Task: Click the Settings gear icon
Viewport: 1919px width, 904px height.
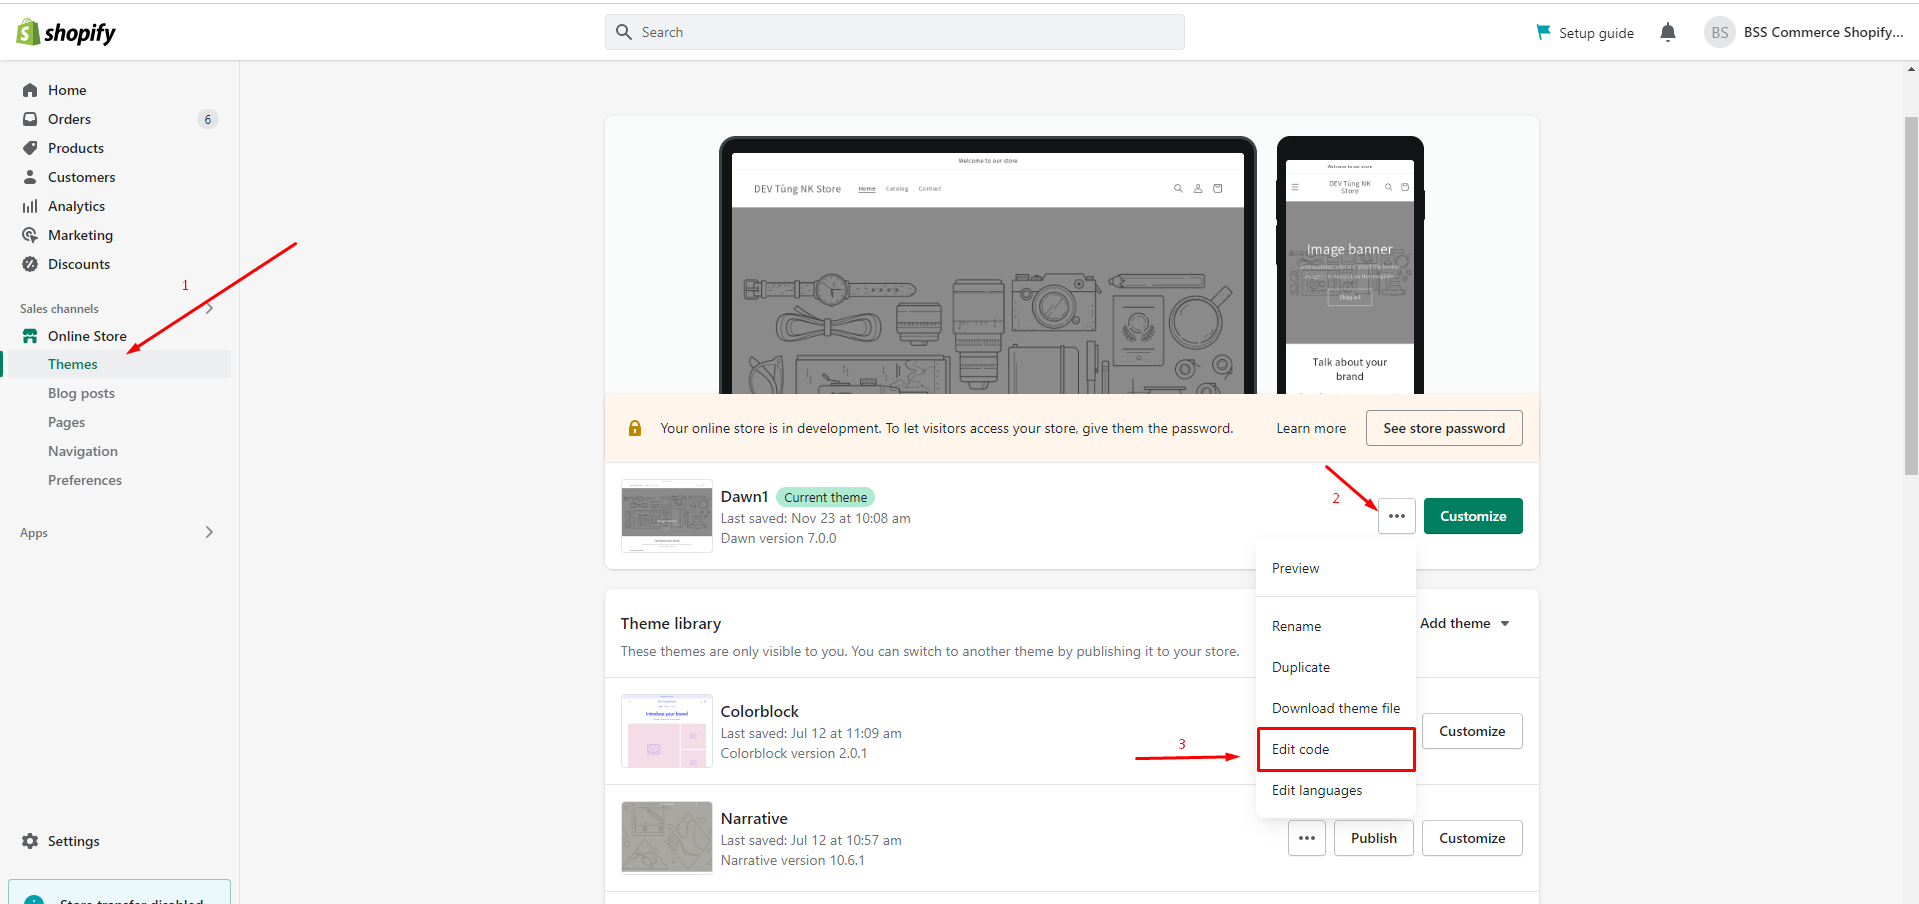Action: click(x=30, y=841)
